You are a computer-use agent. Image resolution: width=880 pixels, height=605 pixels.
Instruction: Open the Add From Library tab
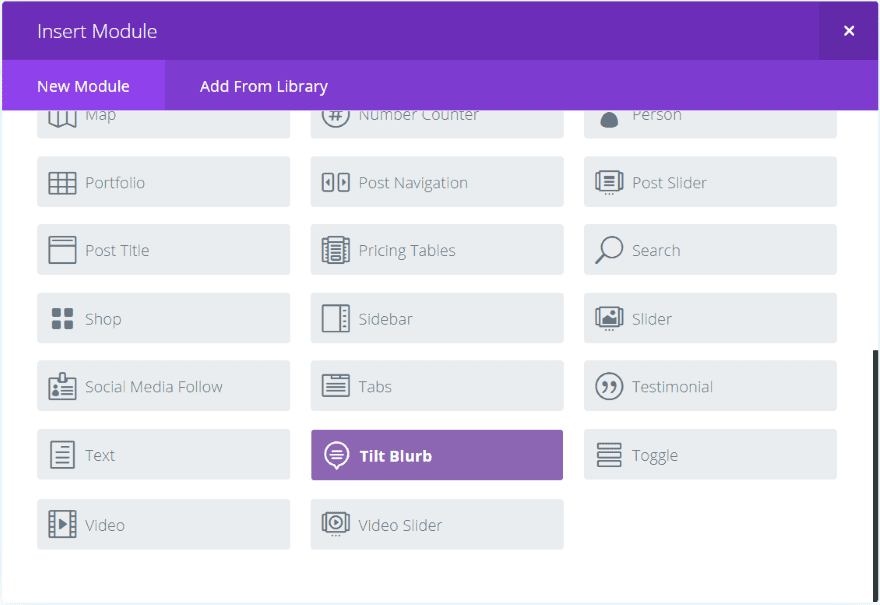point(264,86)
